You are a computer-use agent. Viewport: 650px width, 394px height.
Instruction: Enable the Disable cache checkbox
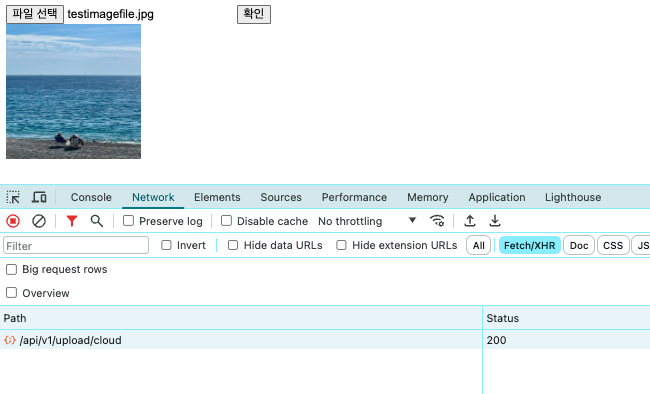226,221
